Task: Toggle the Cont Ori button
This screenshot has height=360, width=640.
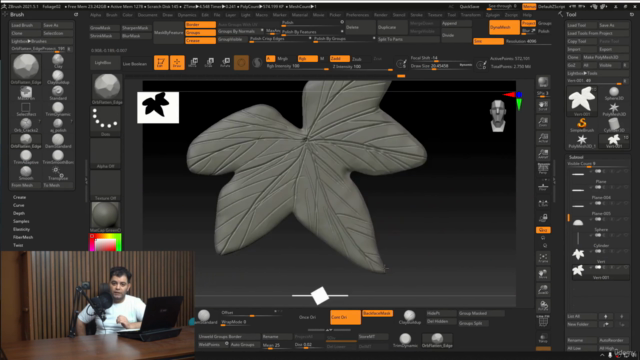Action: point(345,317)
